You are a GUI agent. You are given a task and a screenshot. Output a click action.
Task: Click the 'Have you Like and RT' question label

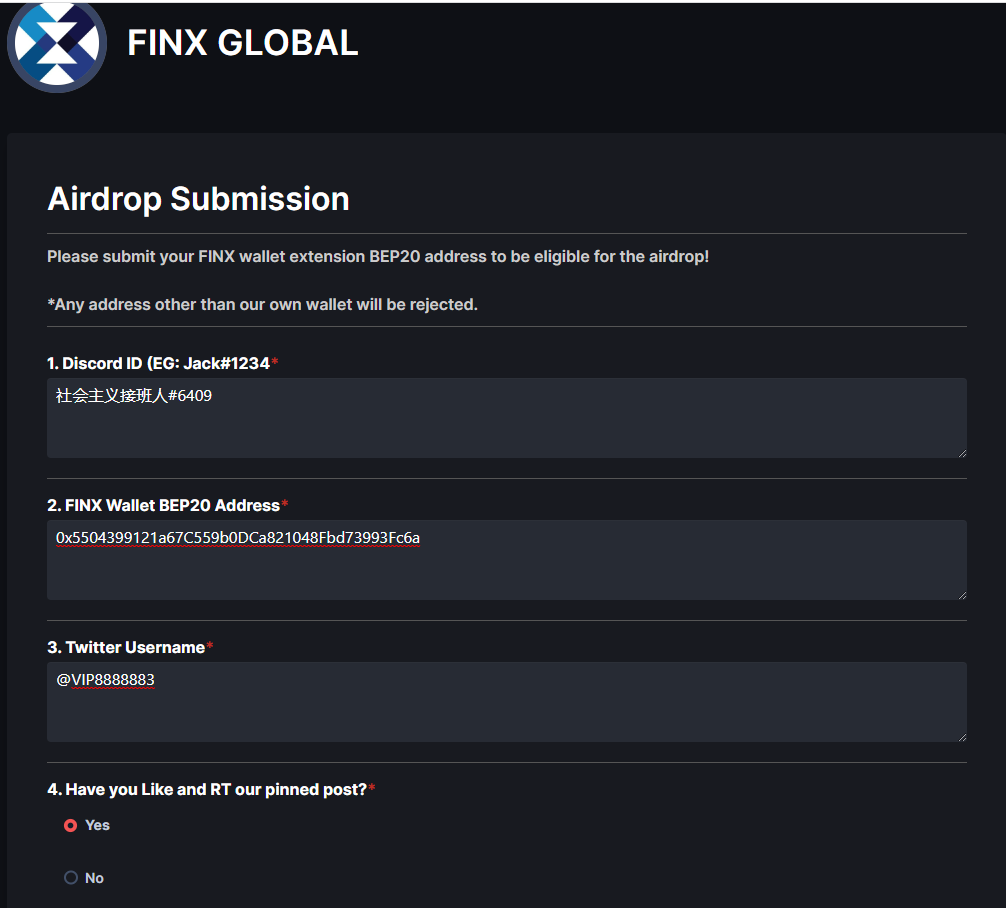pyautogui.click(x=207, y=789)
